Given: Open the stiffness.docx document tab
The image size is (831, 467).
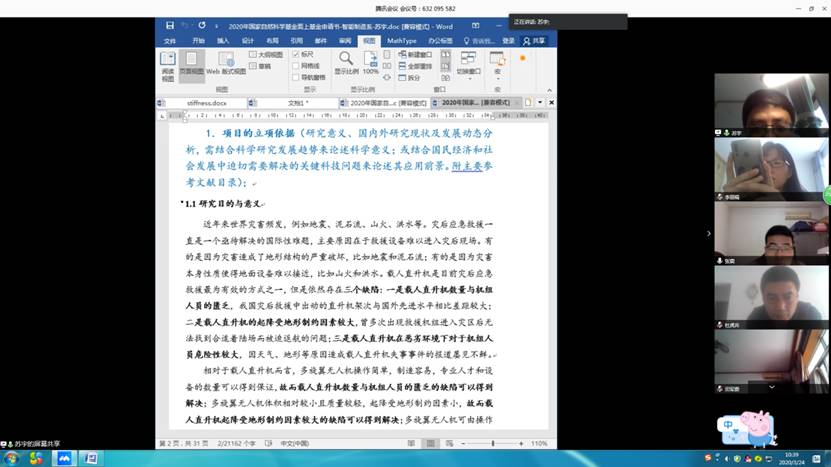Looking at the screenshot, I should point(207,102).
